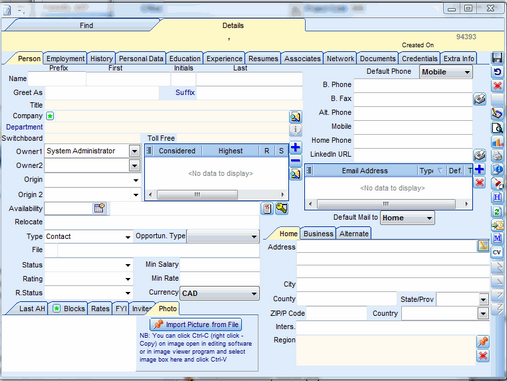Expand the Status dropdown

[128, 265]
